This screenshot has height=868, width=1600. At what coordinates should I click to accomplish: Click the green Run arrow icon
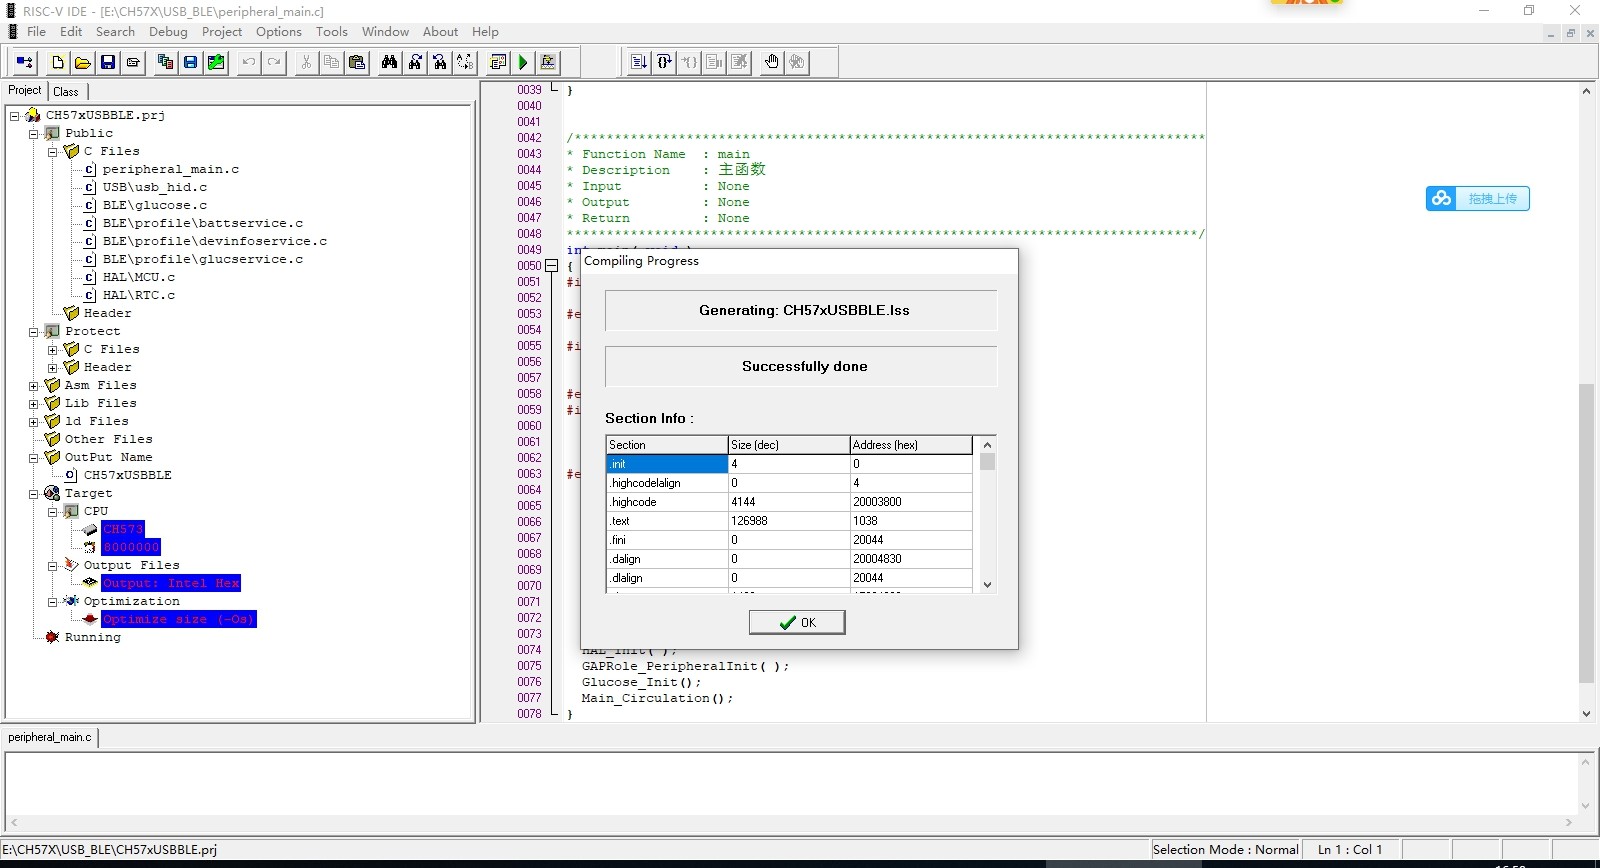522,62
